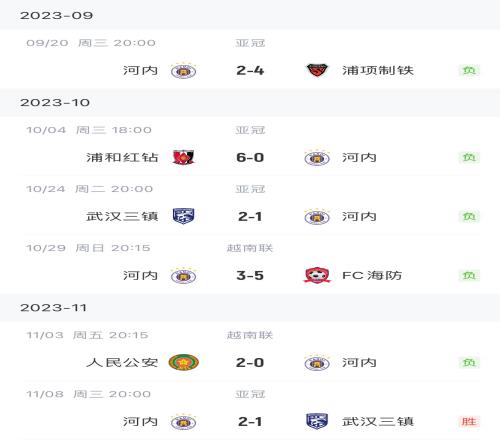Click the 河内 logo in the 10/04 match

click(317, 158)
